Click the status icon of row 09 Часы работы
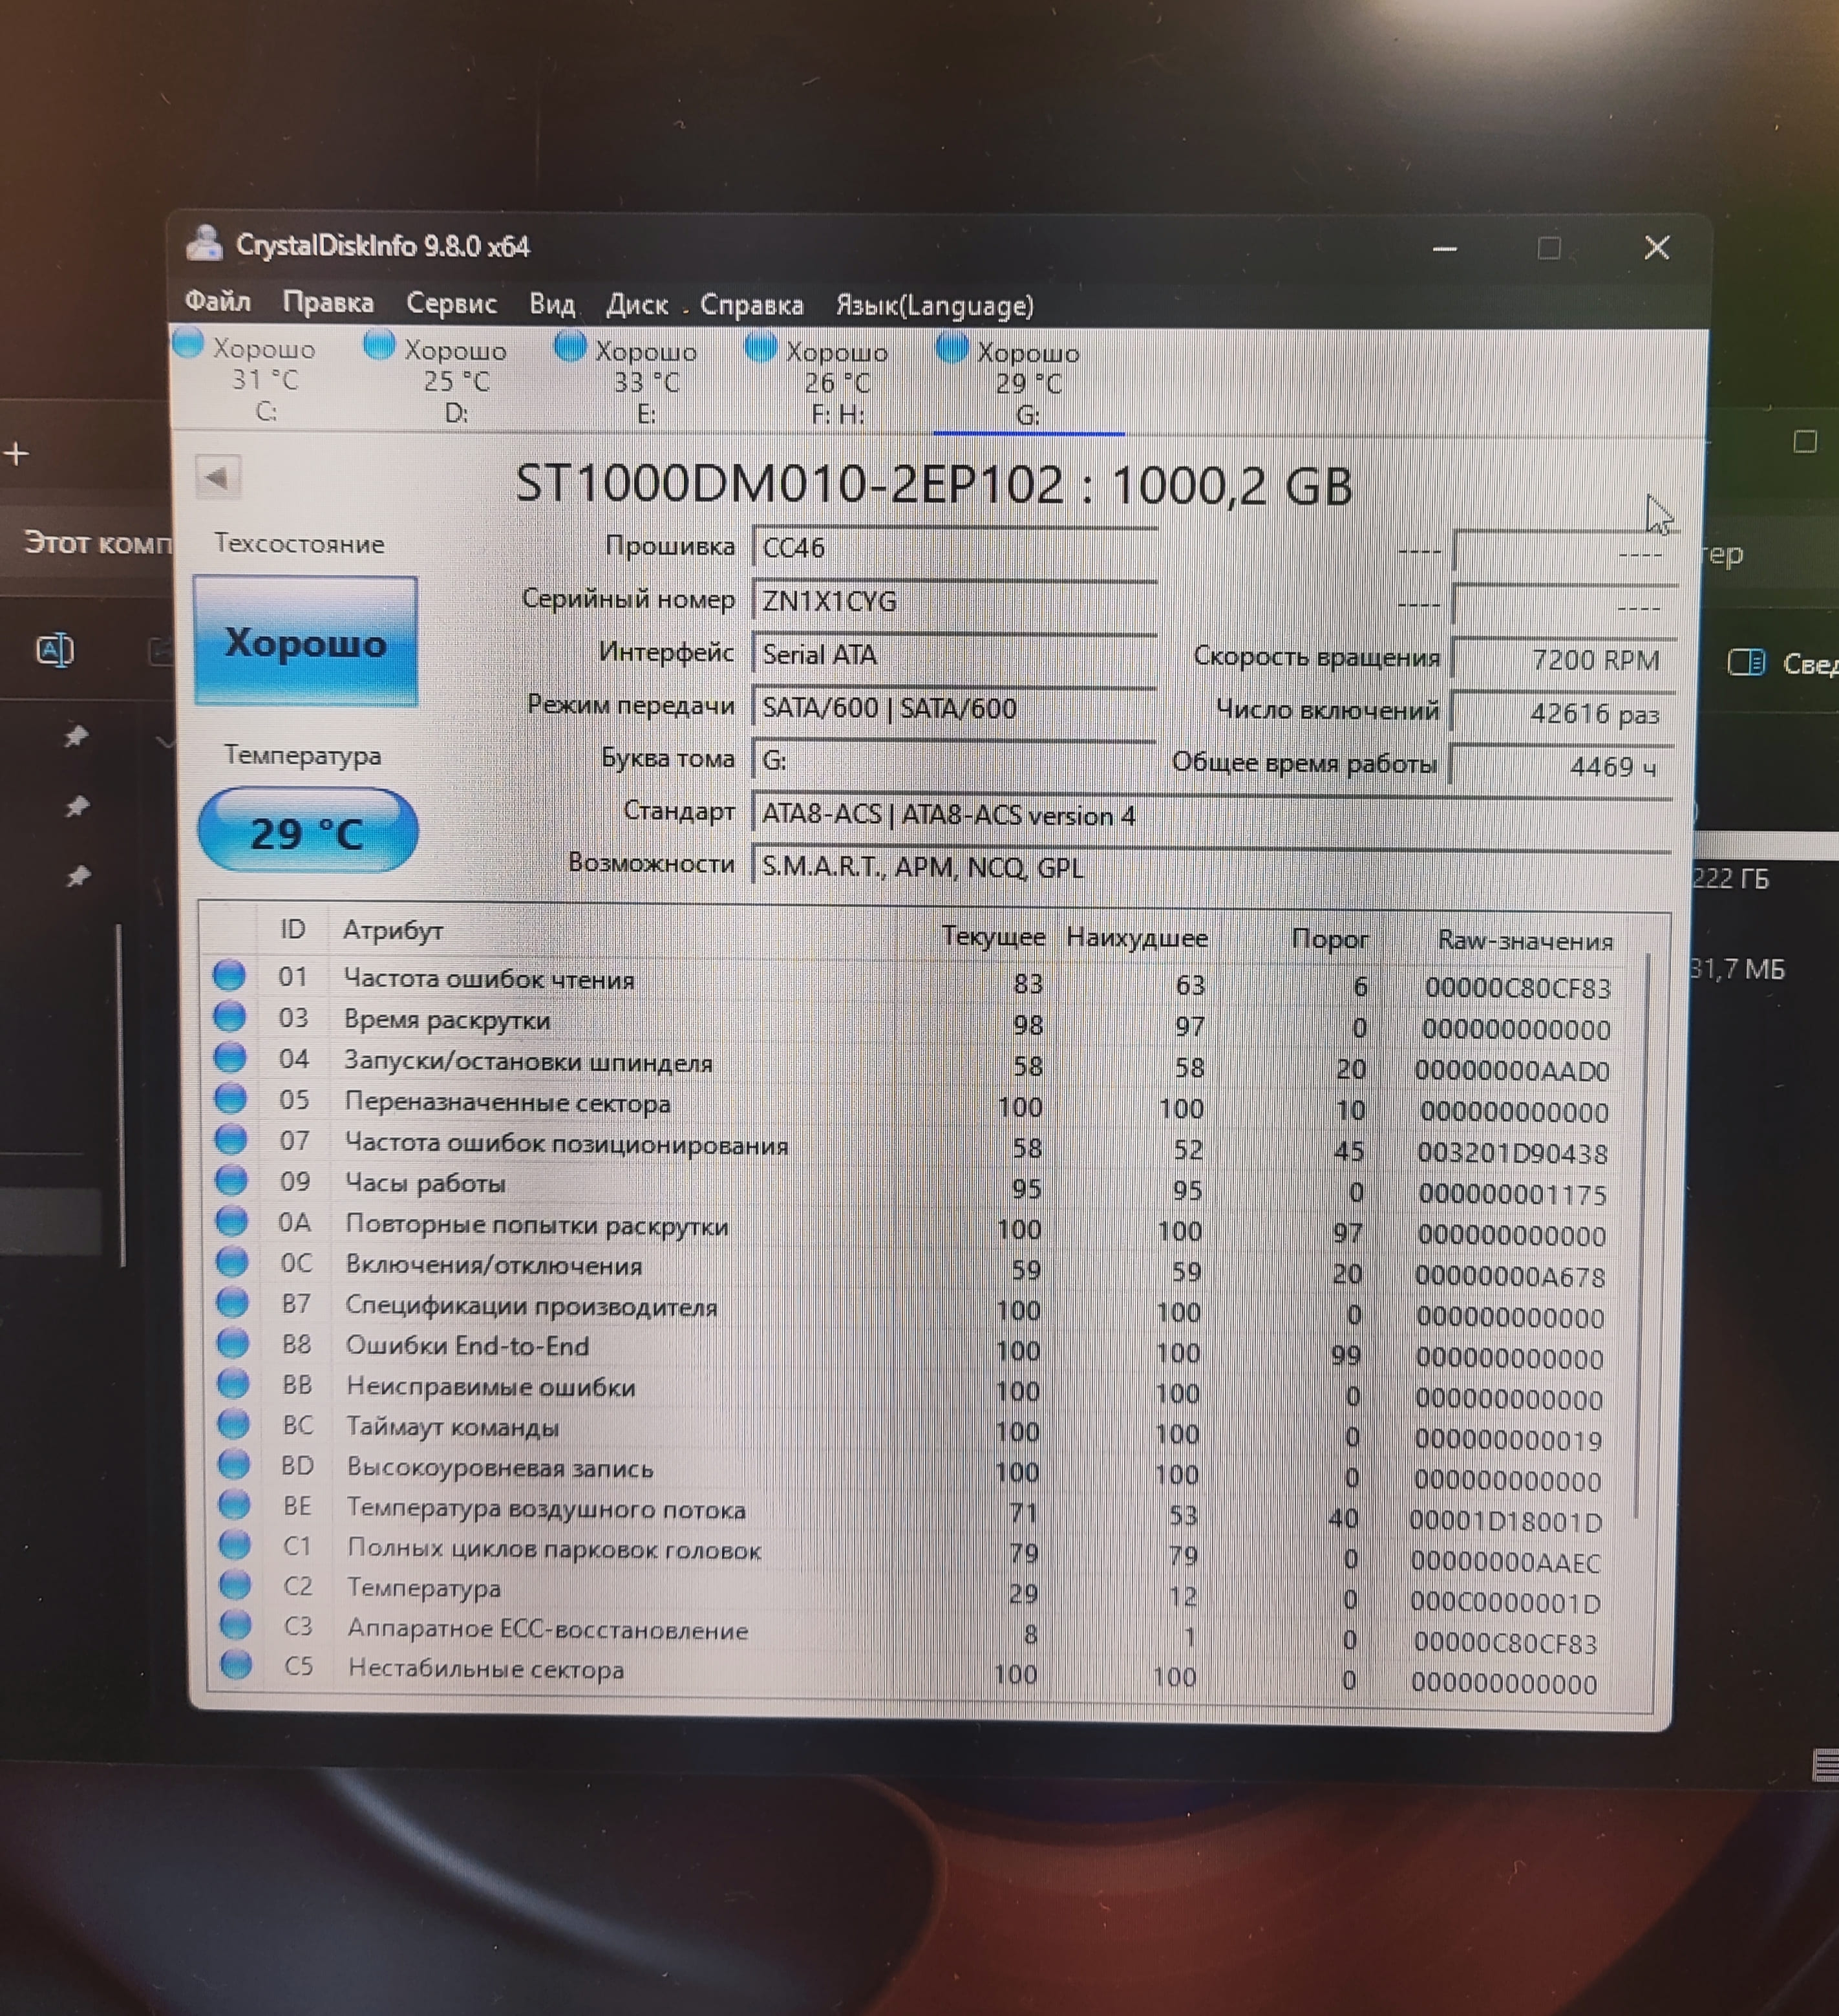Image resolution: width=1839 pixels, height=2016 pixels. tap(231, 1180)
